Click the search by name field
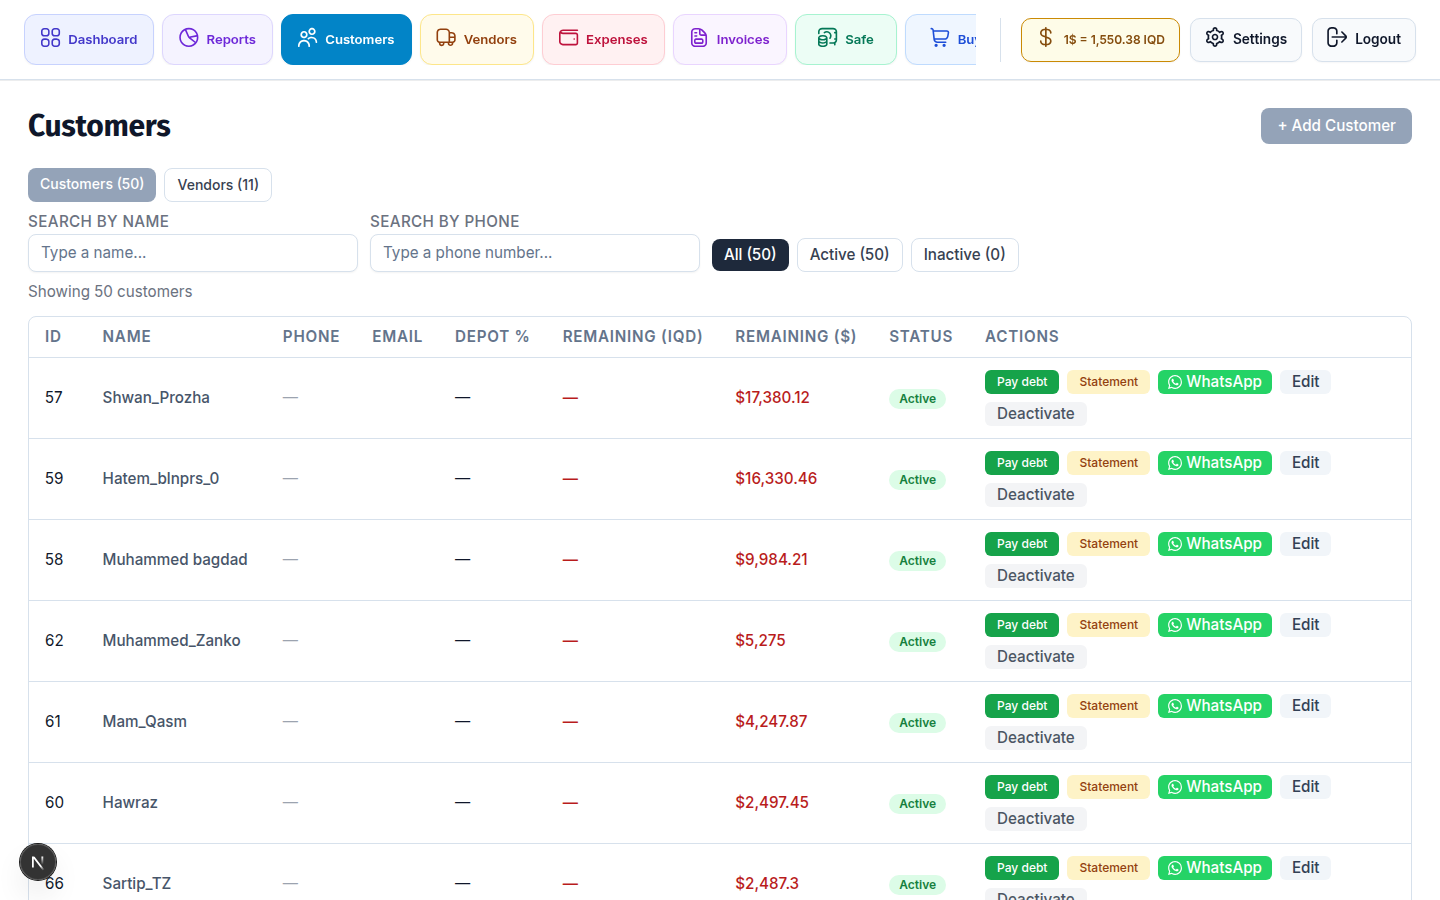The height and width of the screenshot is (900, 1440). click(x=193, y=253)
